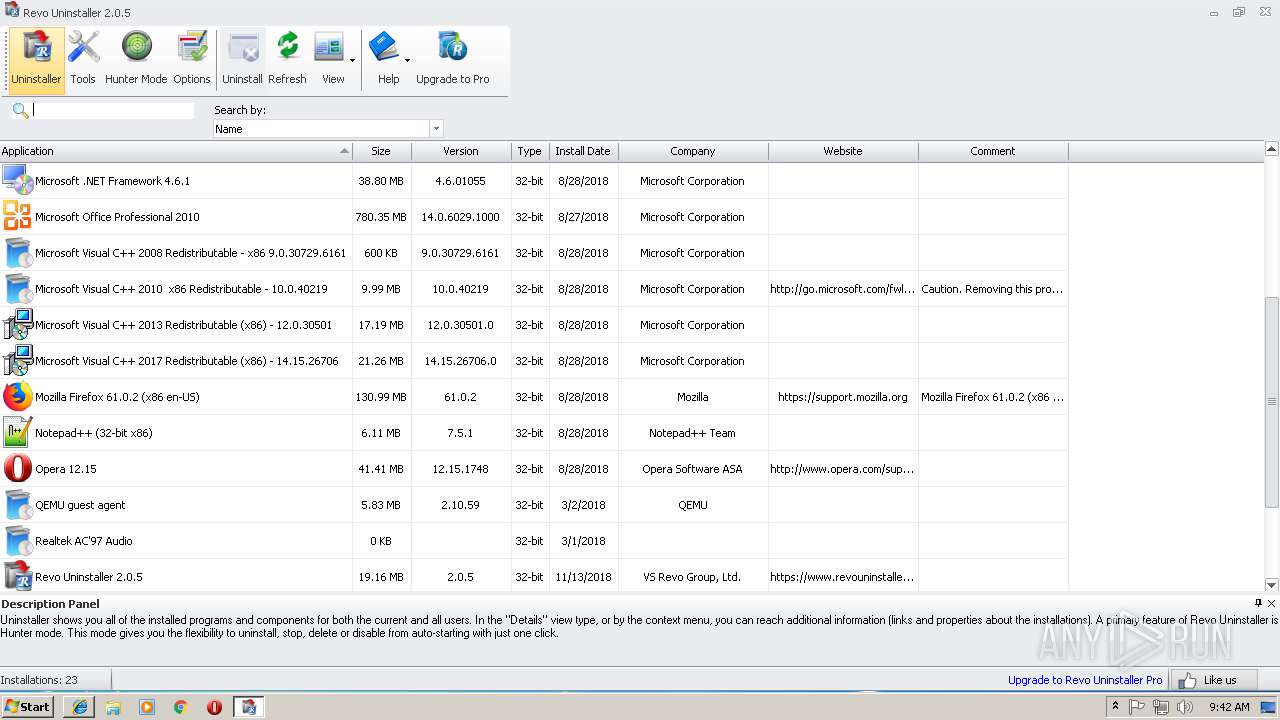Select Visual C++ 2010 Redistributable icon
Image resolution: width=1280 pixels, height=720 pixels.
pos(17,289)
